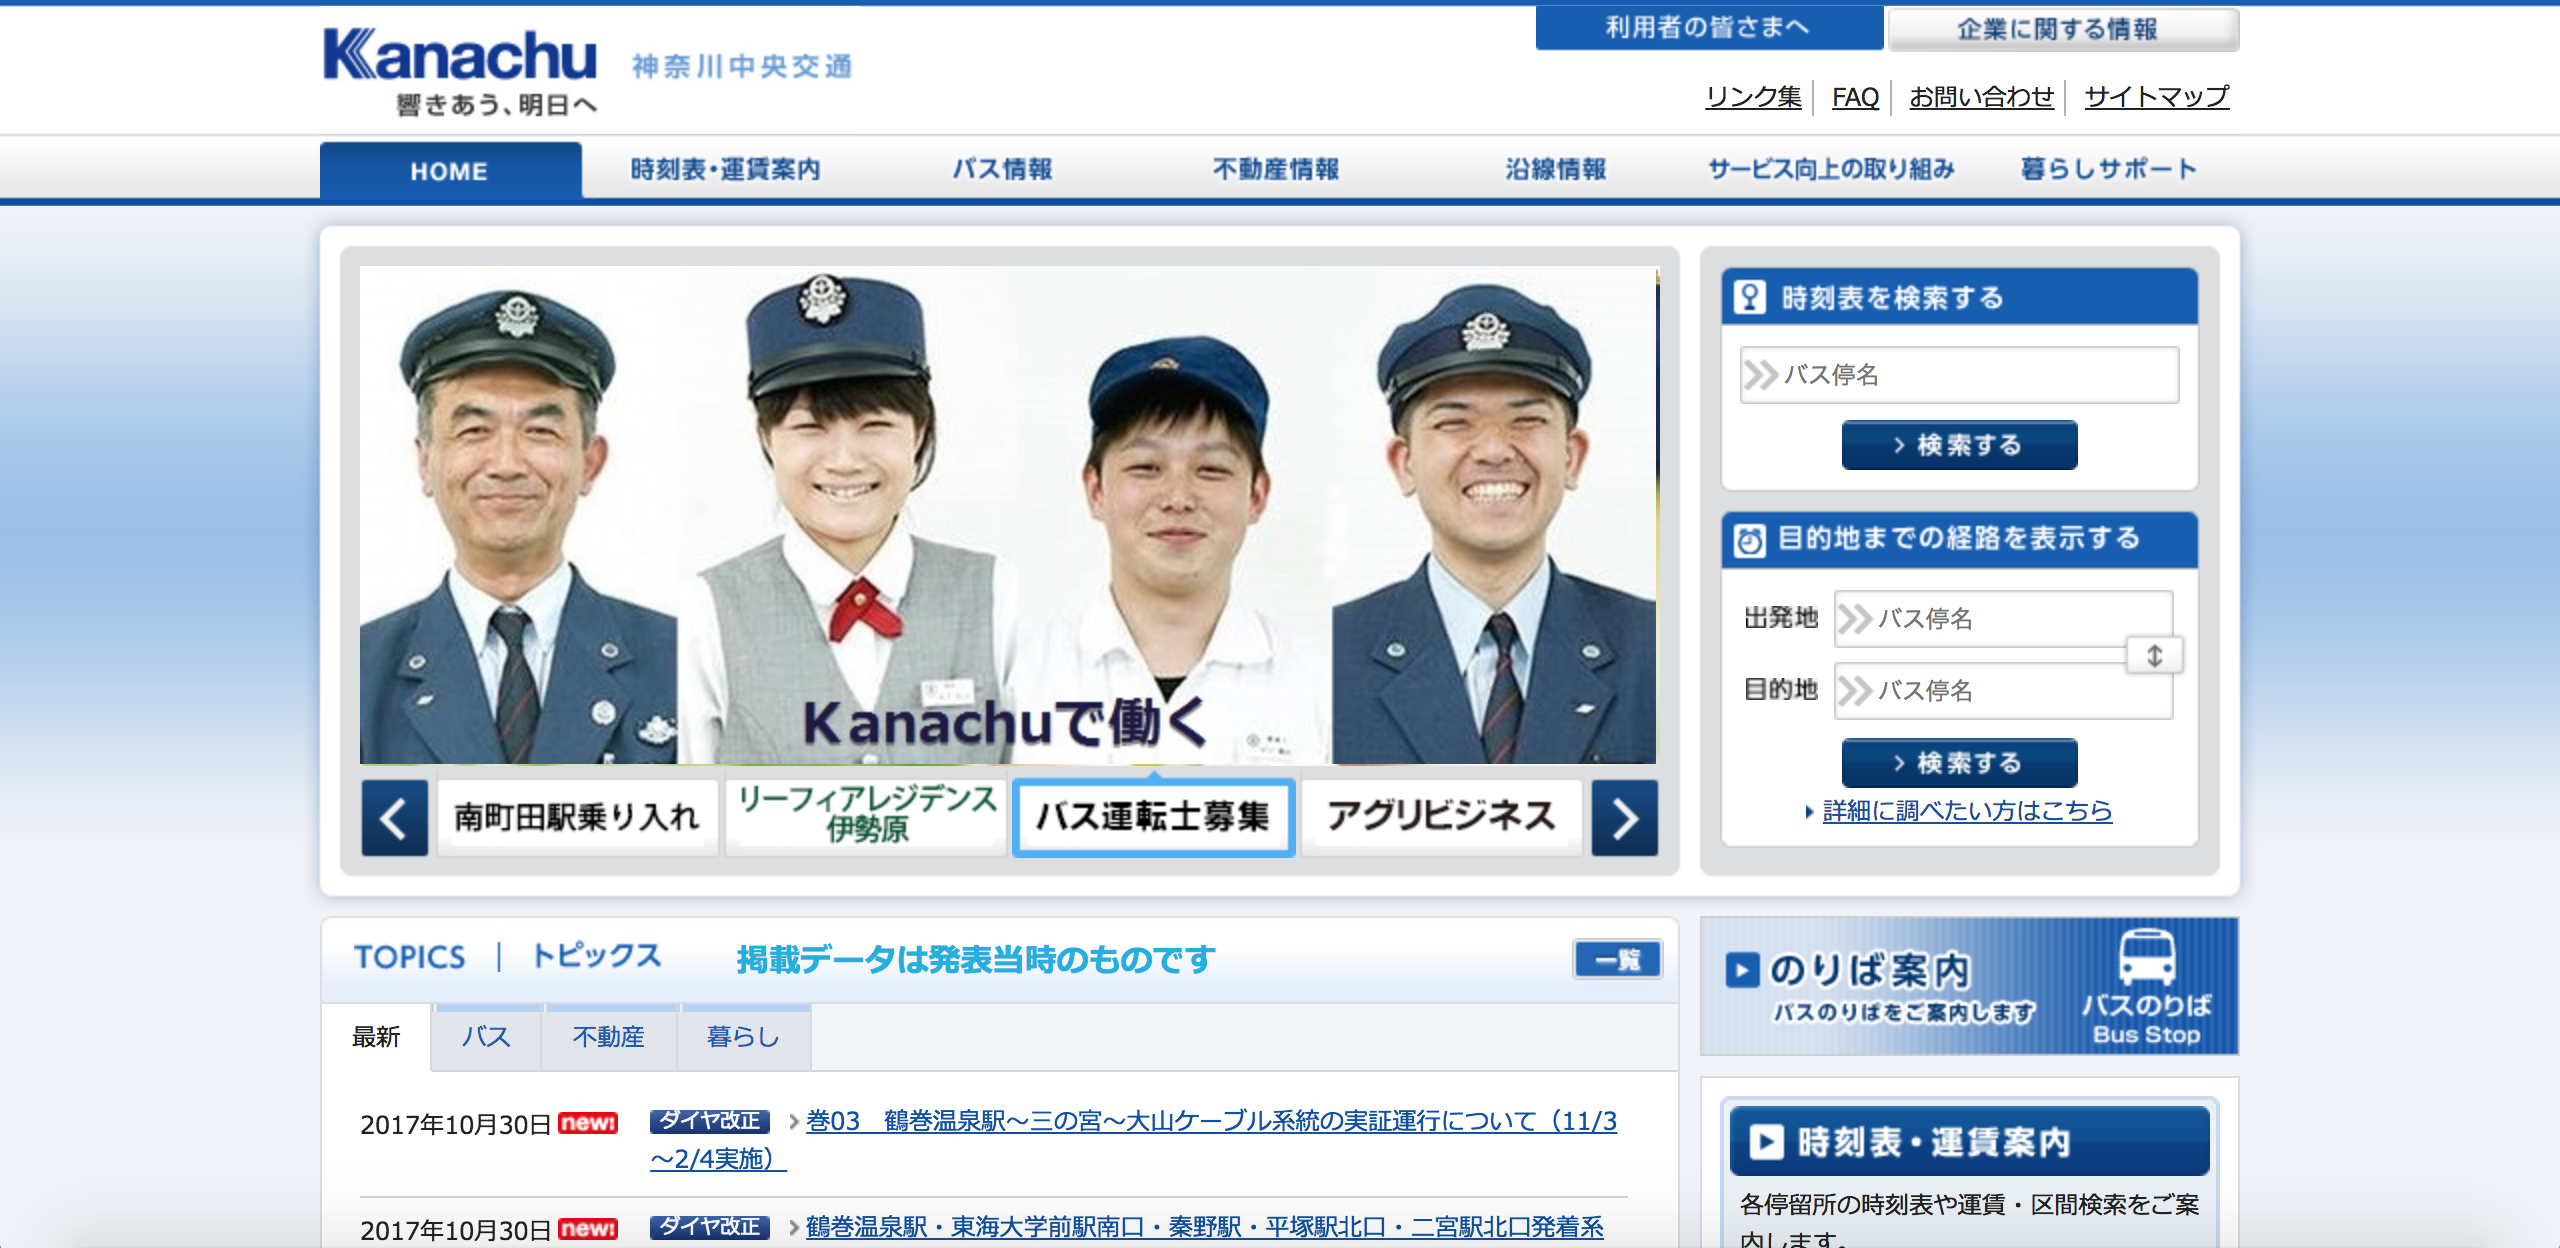Click play icon on 時刻表・運賃案内 banner

(x=1766, y=1142)
